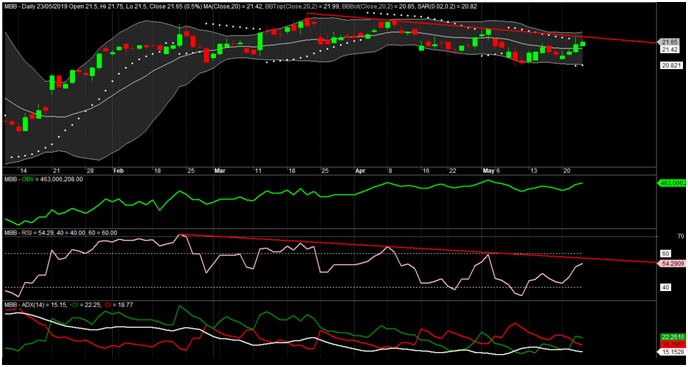Screen dimensions: 688x367
Task: Click the 21.42 moving average price tag
Action: tap(669, 50)
